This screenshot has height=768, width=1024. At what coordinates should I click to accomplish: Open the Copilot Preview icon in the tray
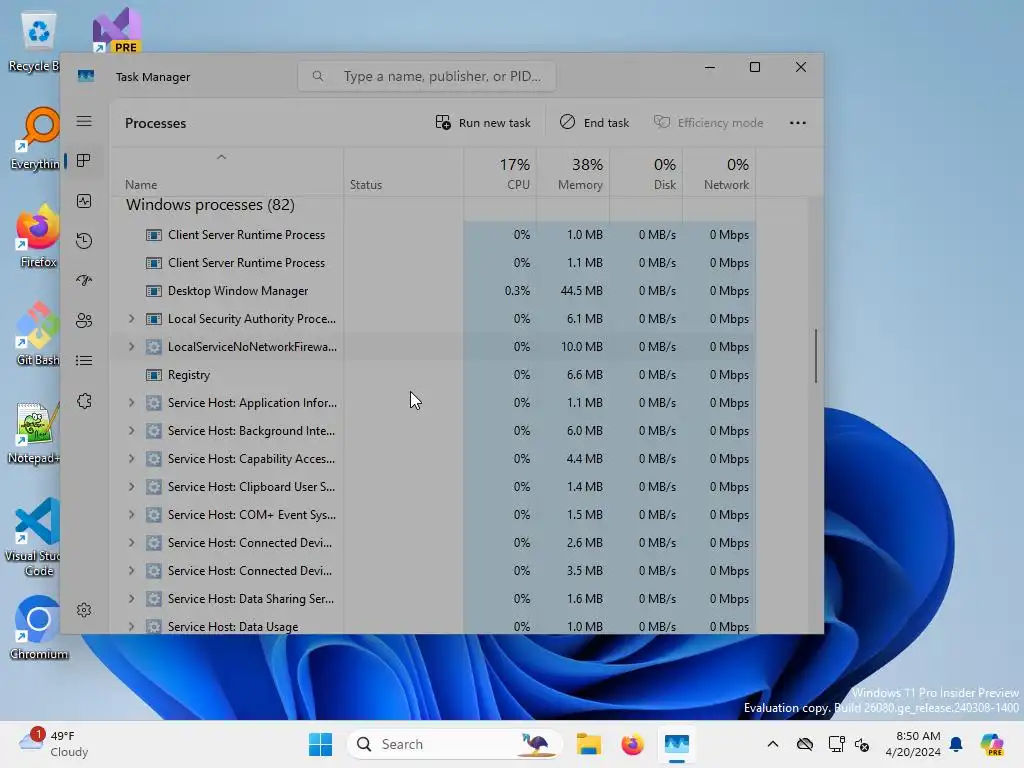pyautogui.click(x=992, y=744)
